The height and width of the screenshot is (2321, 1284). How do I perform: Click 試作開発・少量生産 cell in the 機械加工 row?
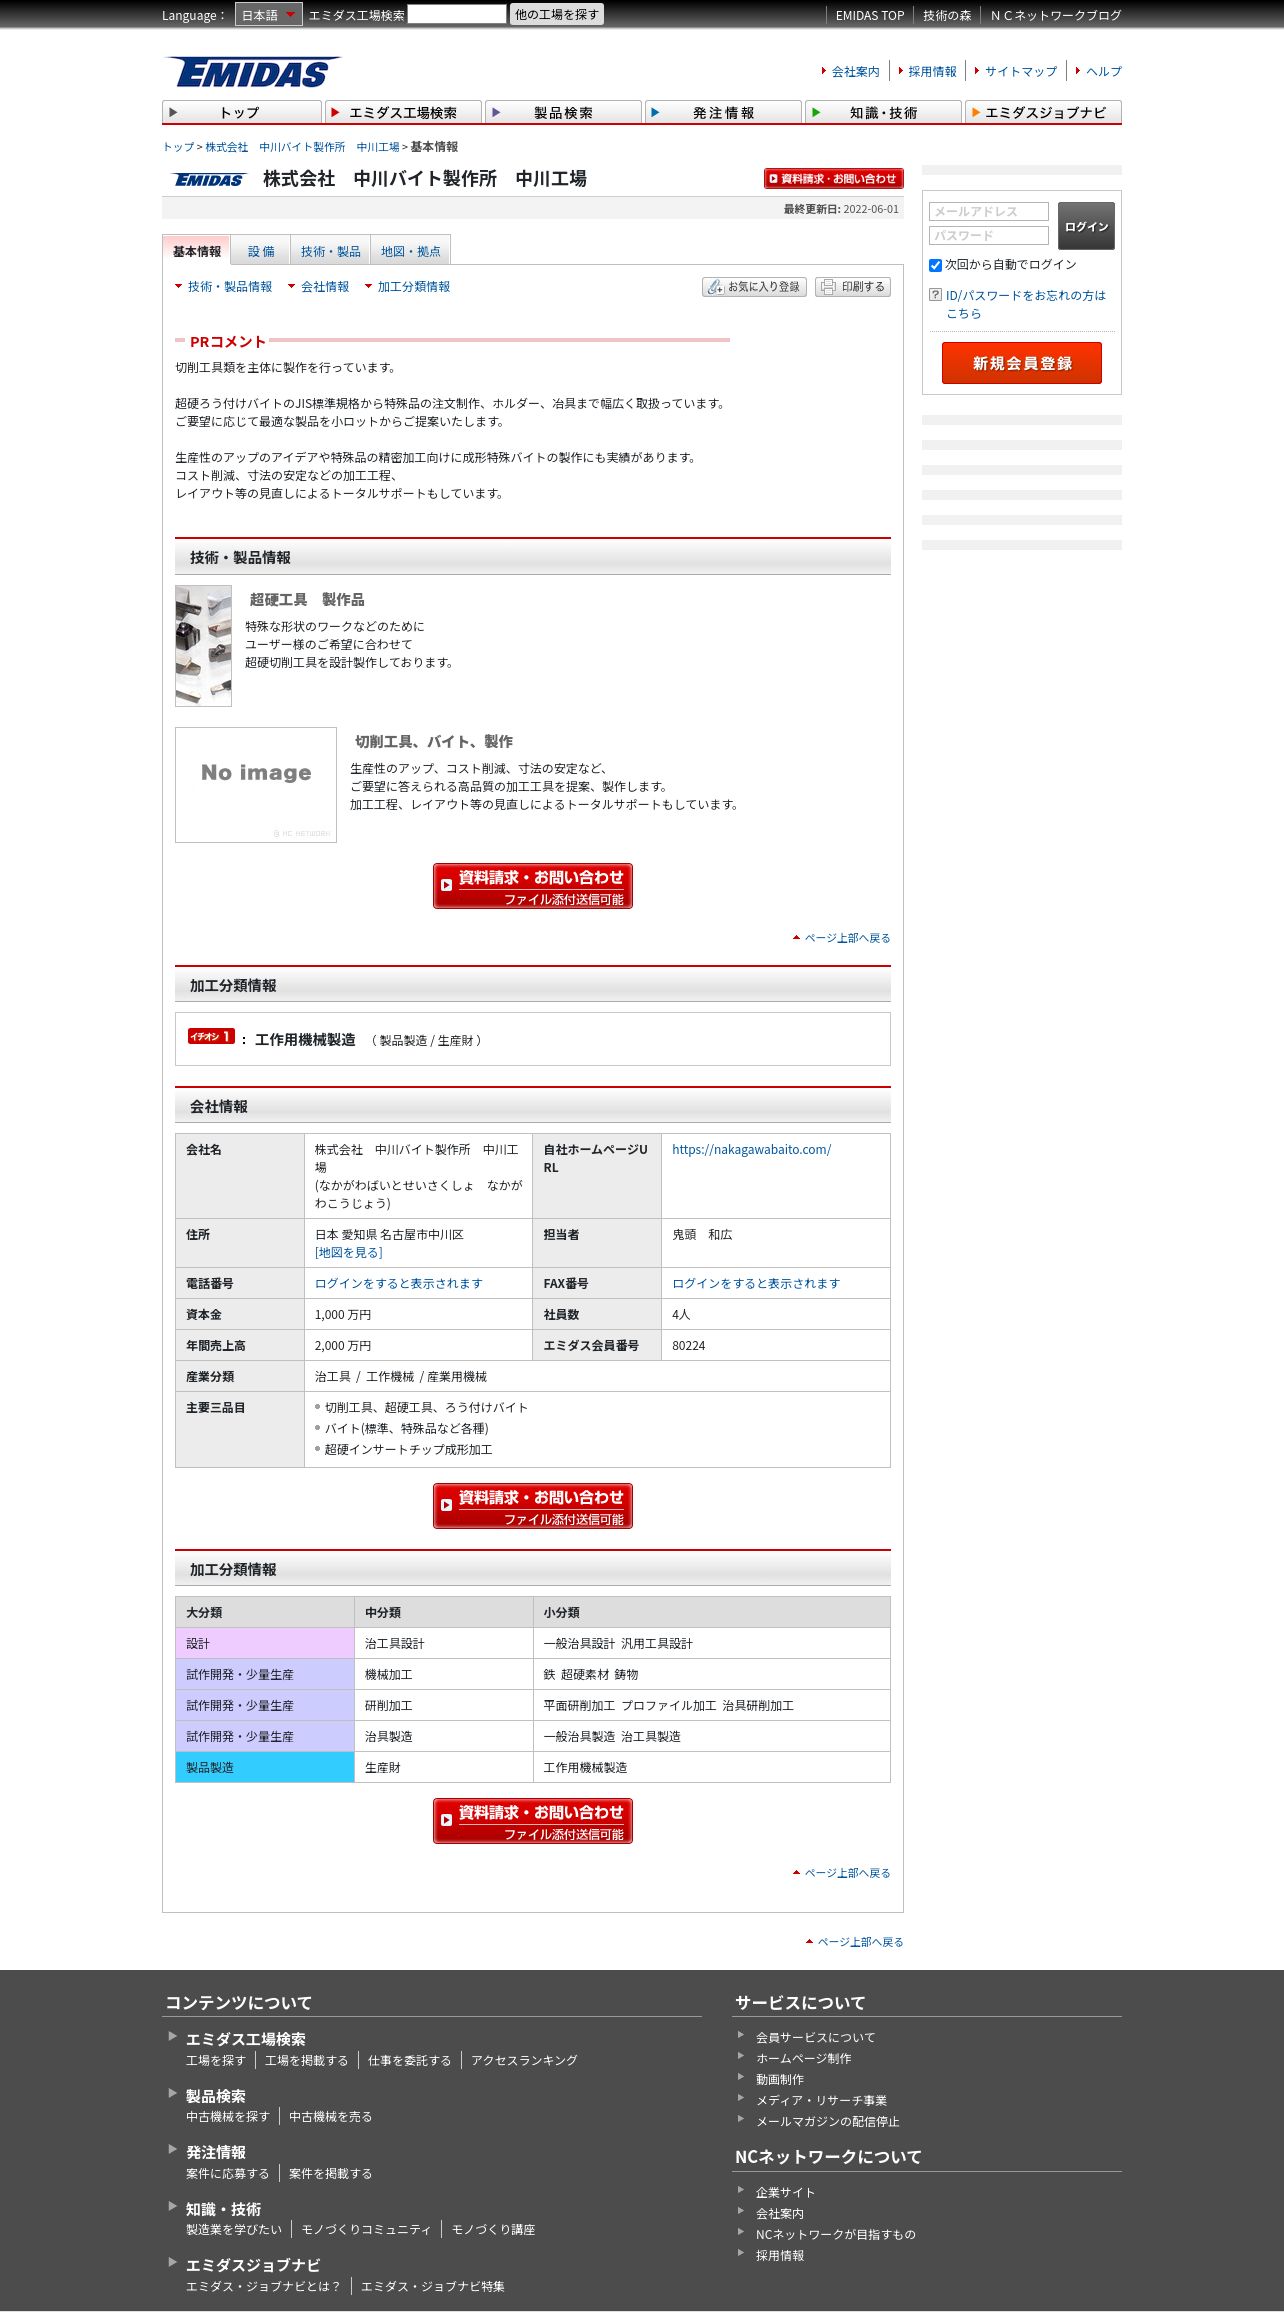click(x=264, y=1674)
